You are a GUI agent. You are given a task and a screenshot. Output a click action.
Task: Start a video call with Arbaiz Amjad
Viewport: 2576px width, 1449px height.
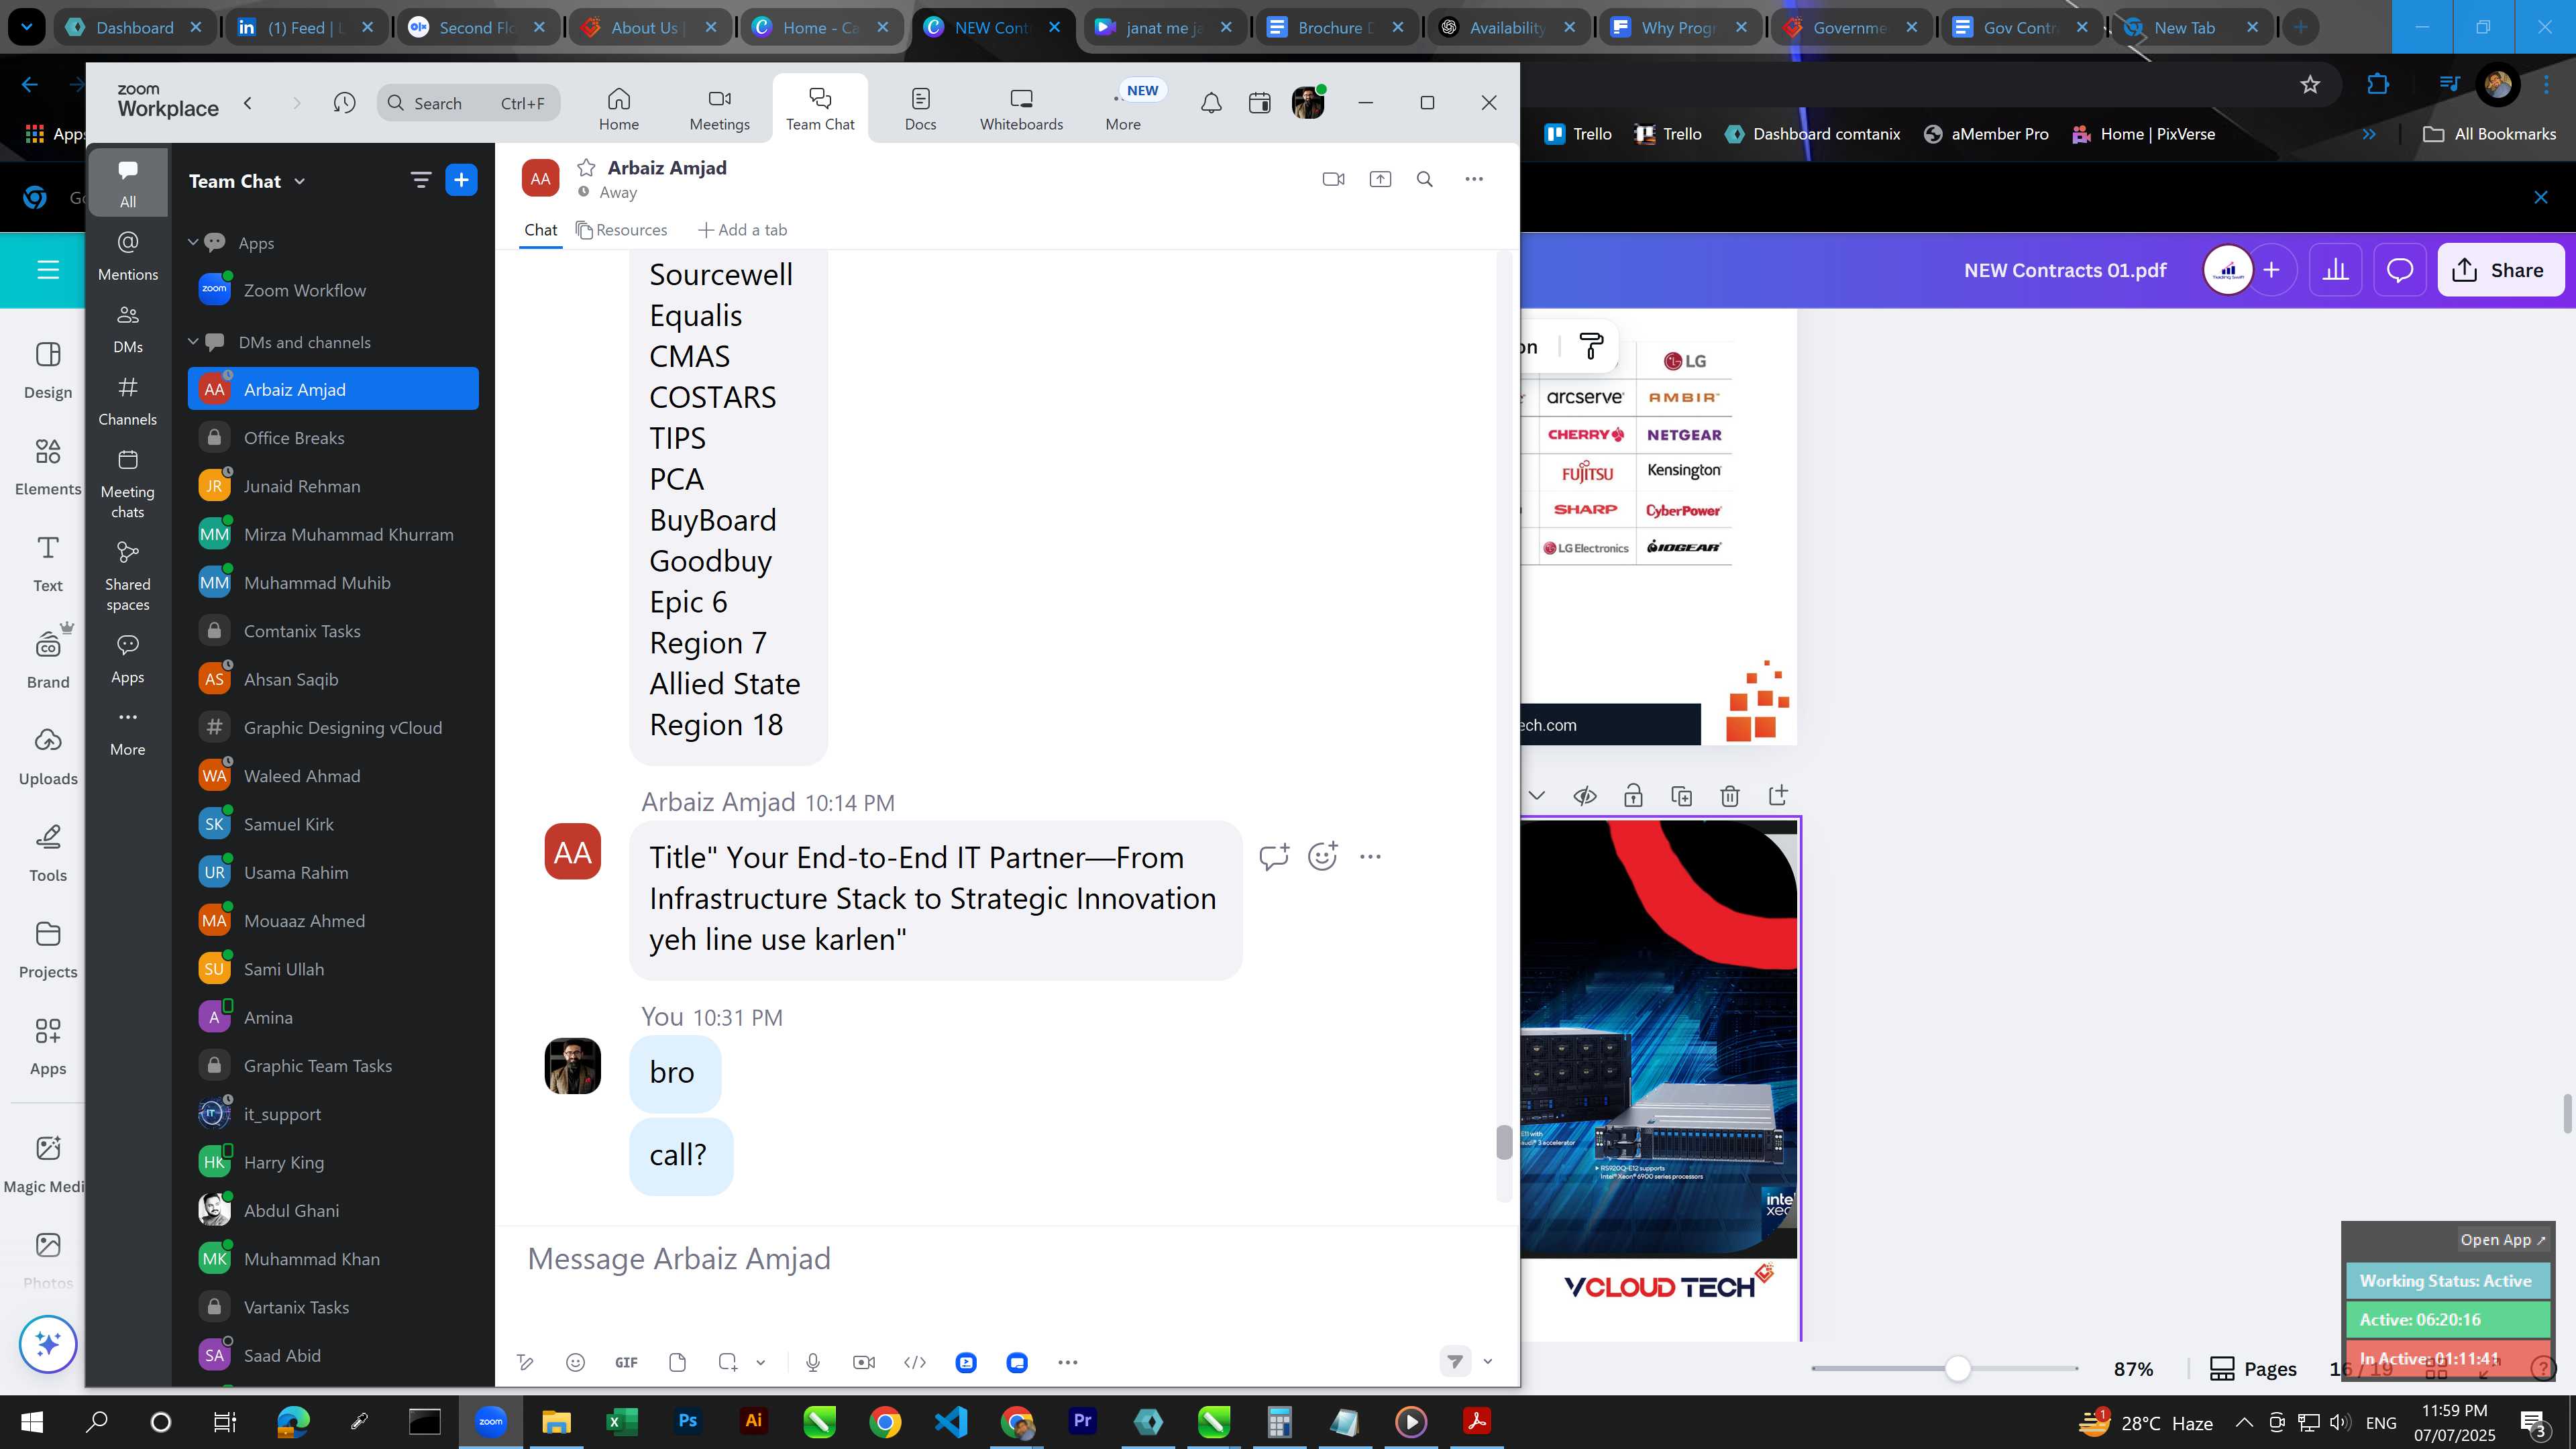pos(1333,179)
